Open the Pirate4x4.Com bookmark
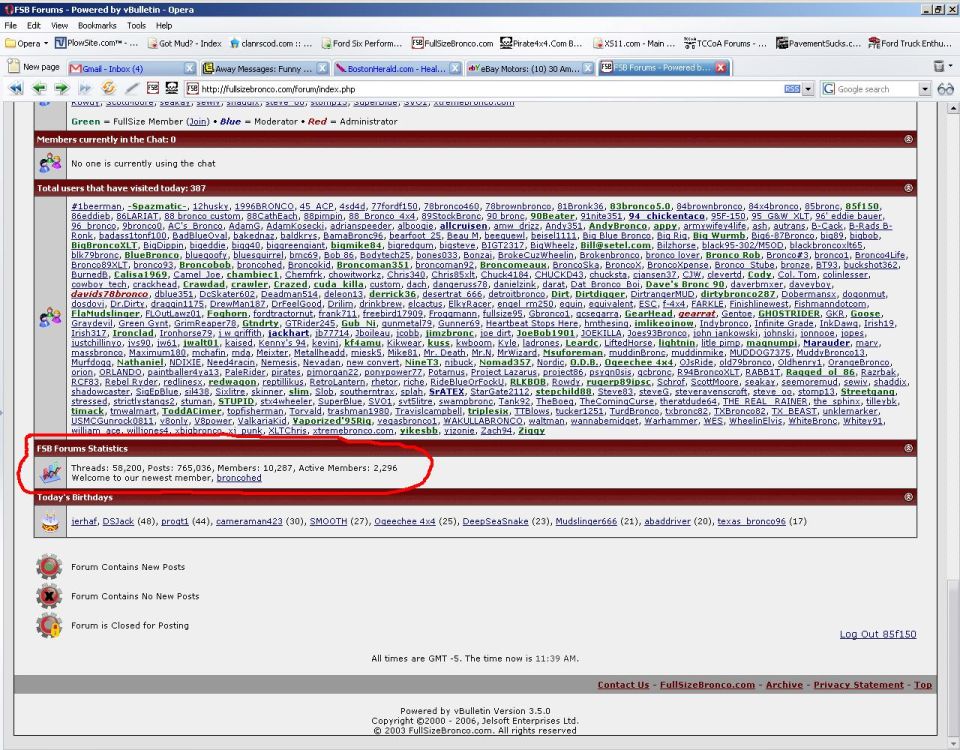960x750 pixels. click(x=541, y=43)
